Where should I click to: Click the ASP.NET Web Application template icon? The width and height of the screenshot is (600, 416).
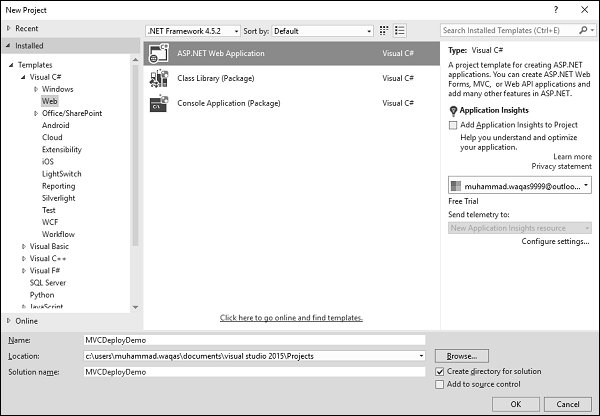click(159, 53)
